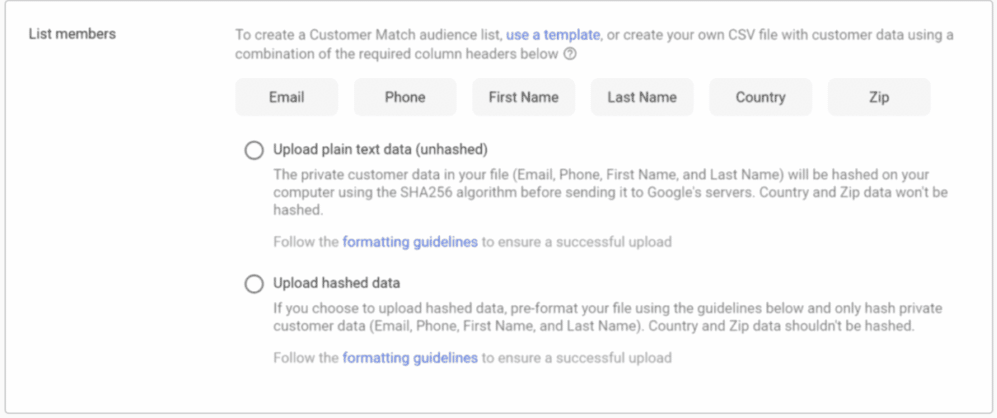Open the help question mark icon
Screen dimensions: 997x418
(570, 54)
